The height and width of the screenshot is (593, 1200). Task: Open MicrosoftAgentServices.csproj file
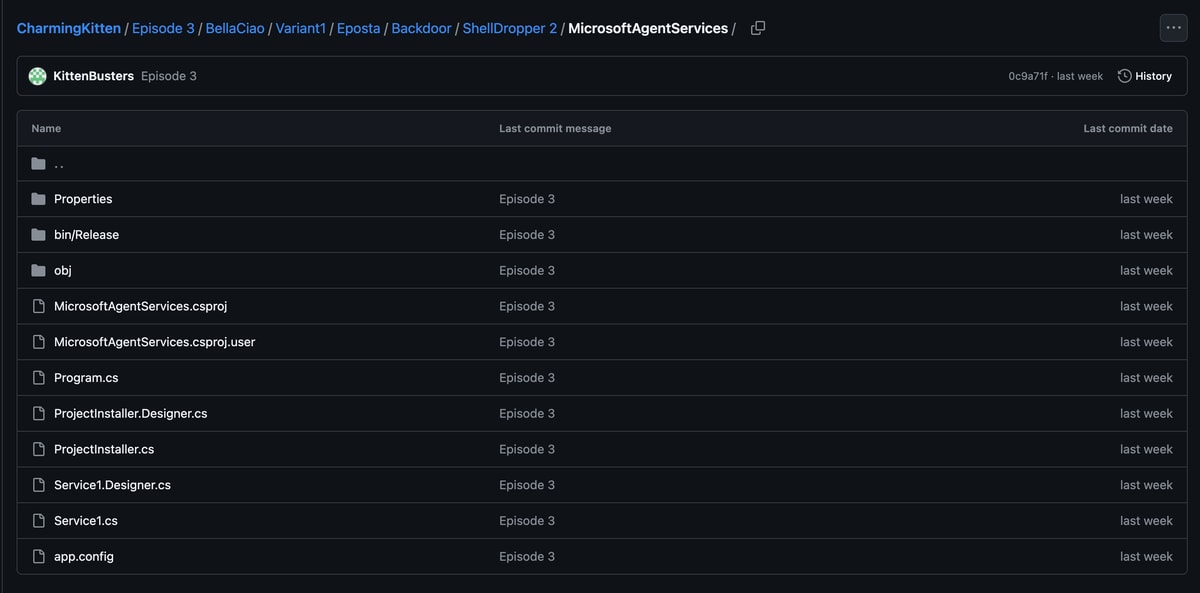click(133, 306)
